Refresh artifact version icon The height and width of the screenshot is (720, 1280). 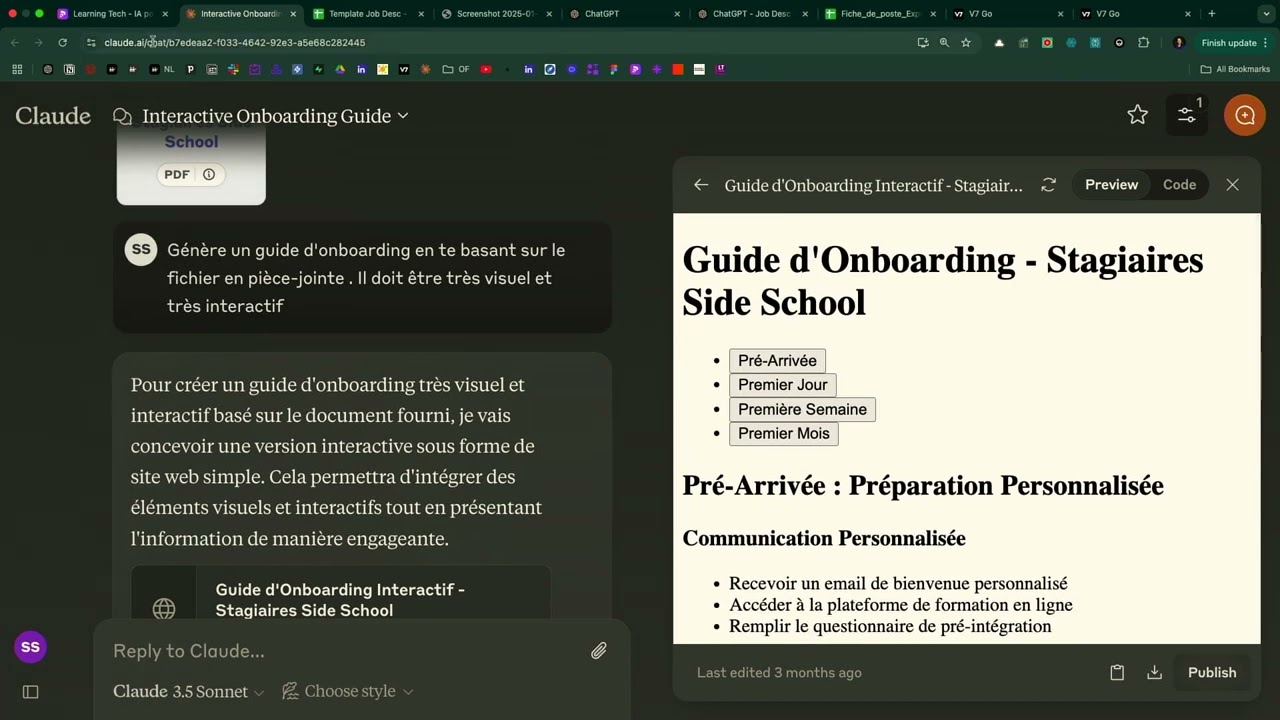coord(1048,185)
